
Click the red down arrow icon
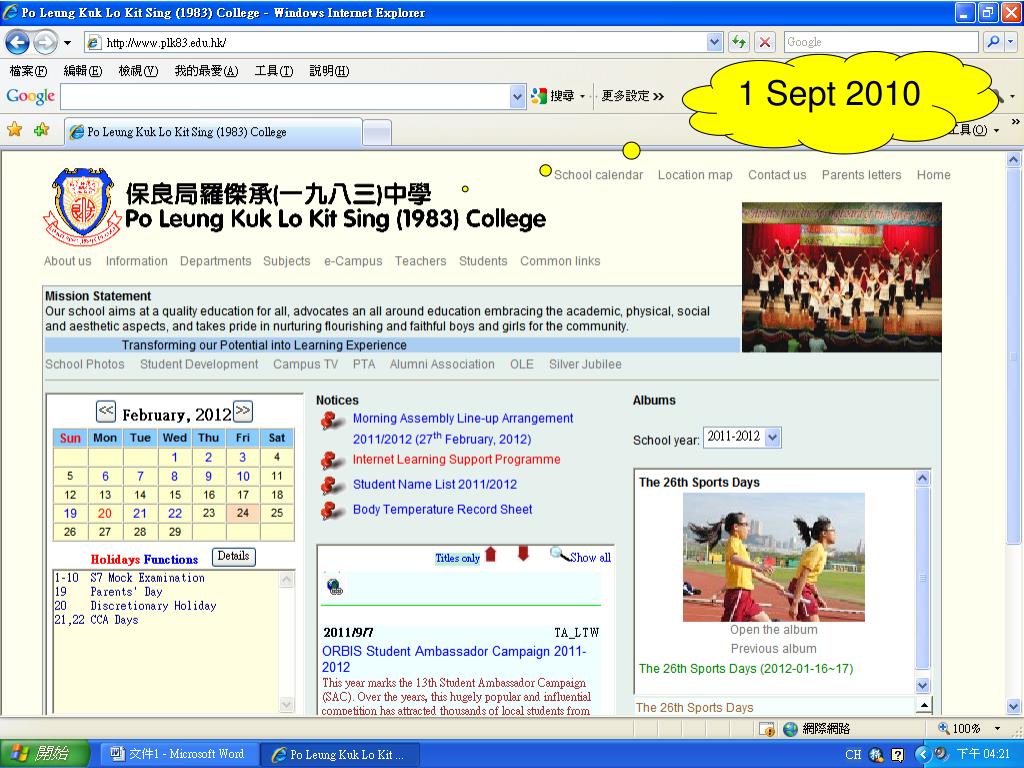pos(523,554)
